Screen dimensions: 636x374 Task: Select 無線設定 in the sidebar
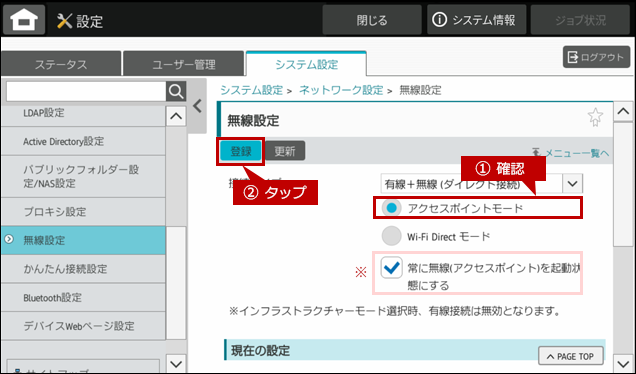83,240
